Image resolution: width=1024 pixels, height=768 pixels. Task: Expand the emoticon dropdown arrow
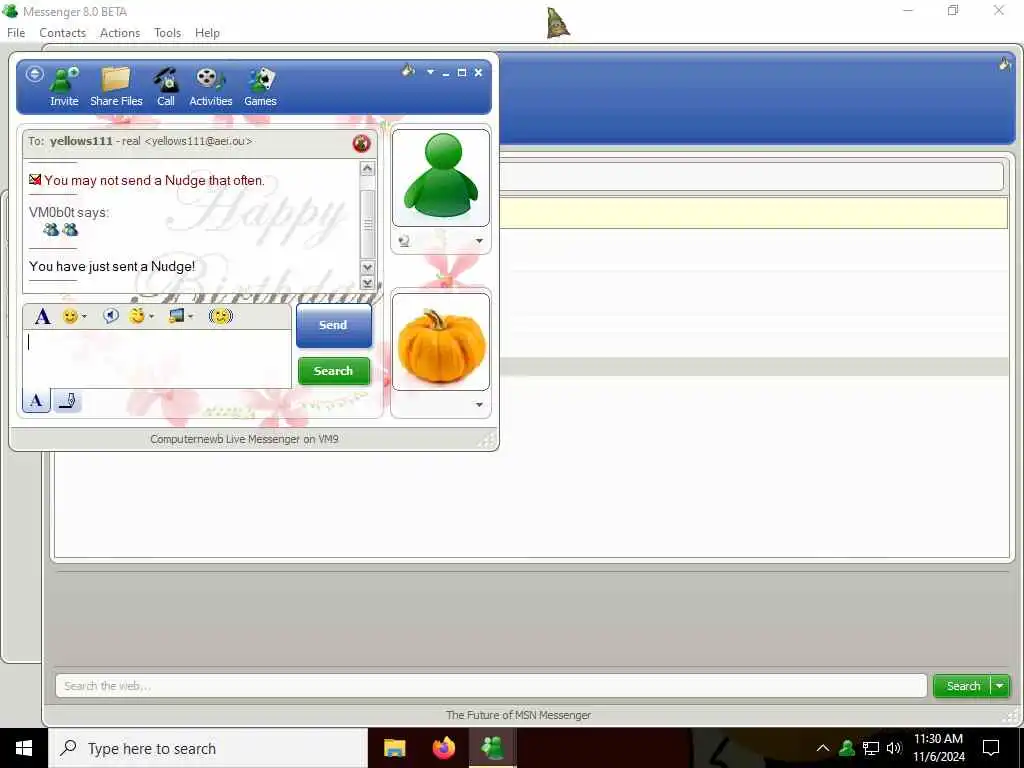[84, 317]
